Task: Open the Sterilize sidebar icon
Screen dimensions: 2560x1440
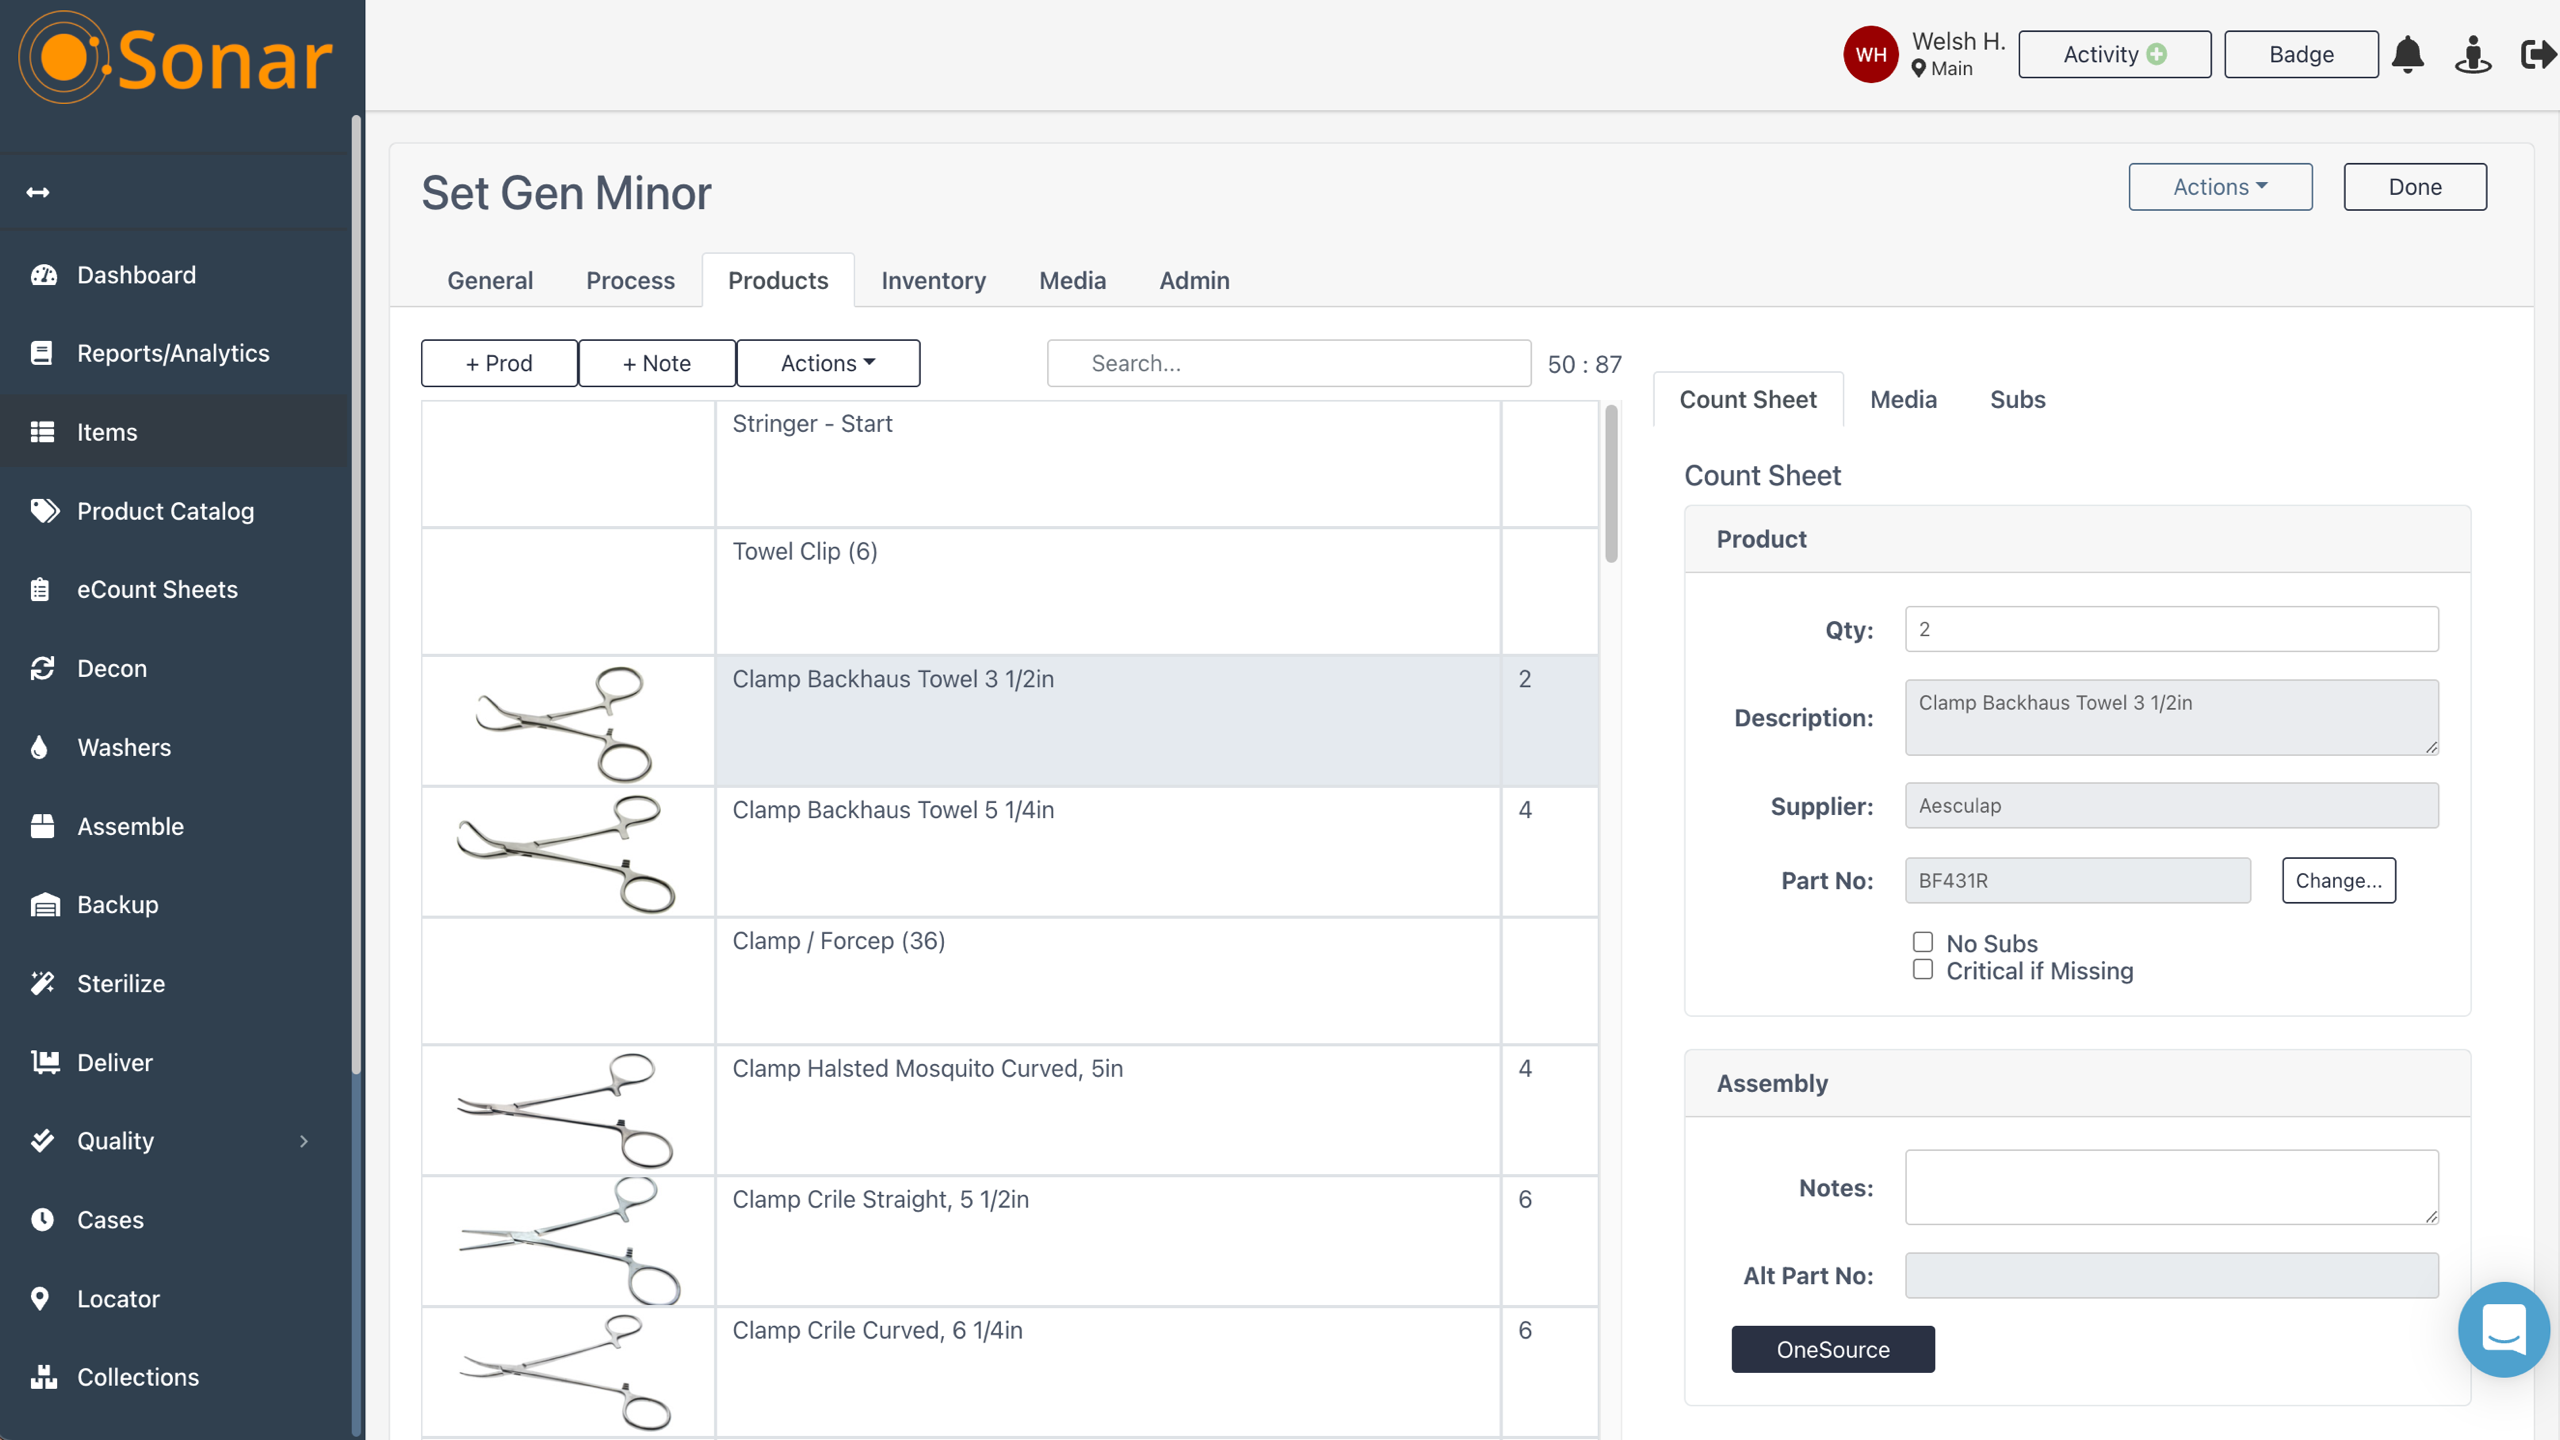Action: coord(42,983)
